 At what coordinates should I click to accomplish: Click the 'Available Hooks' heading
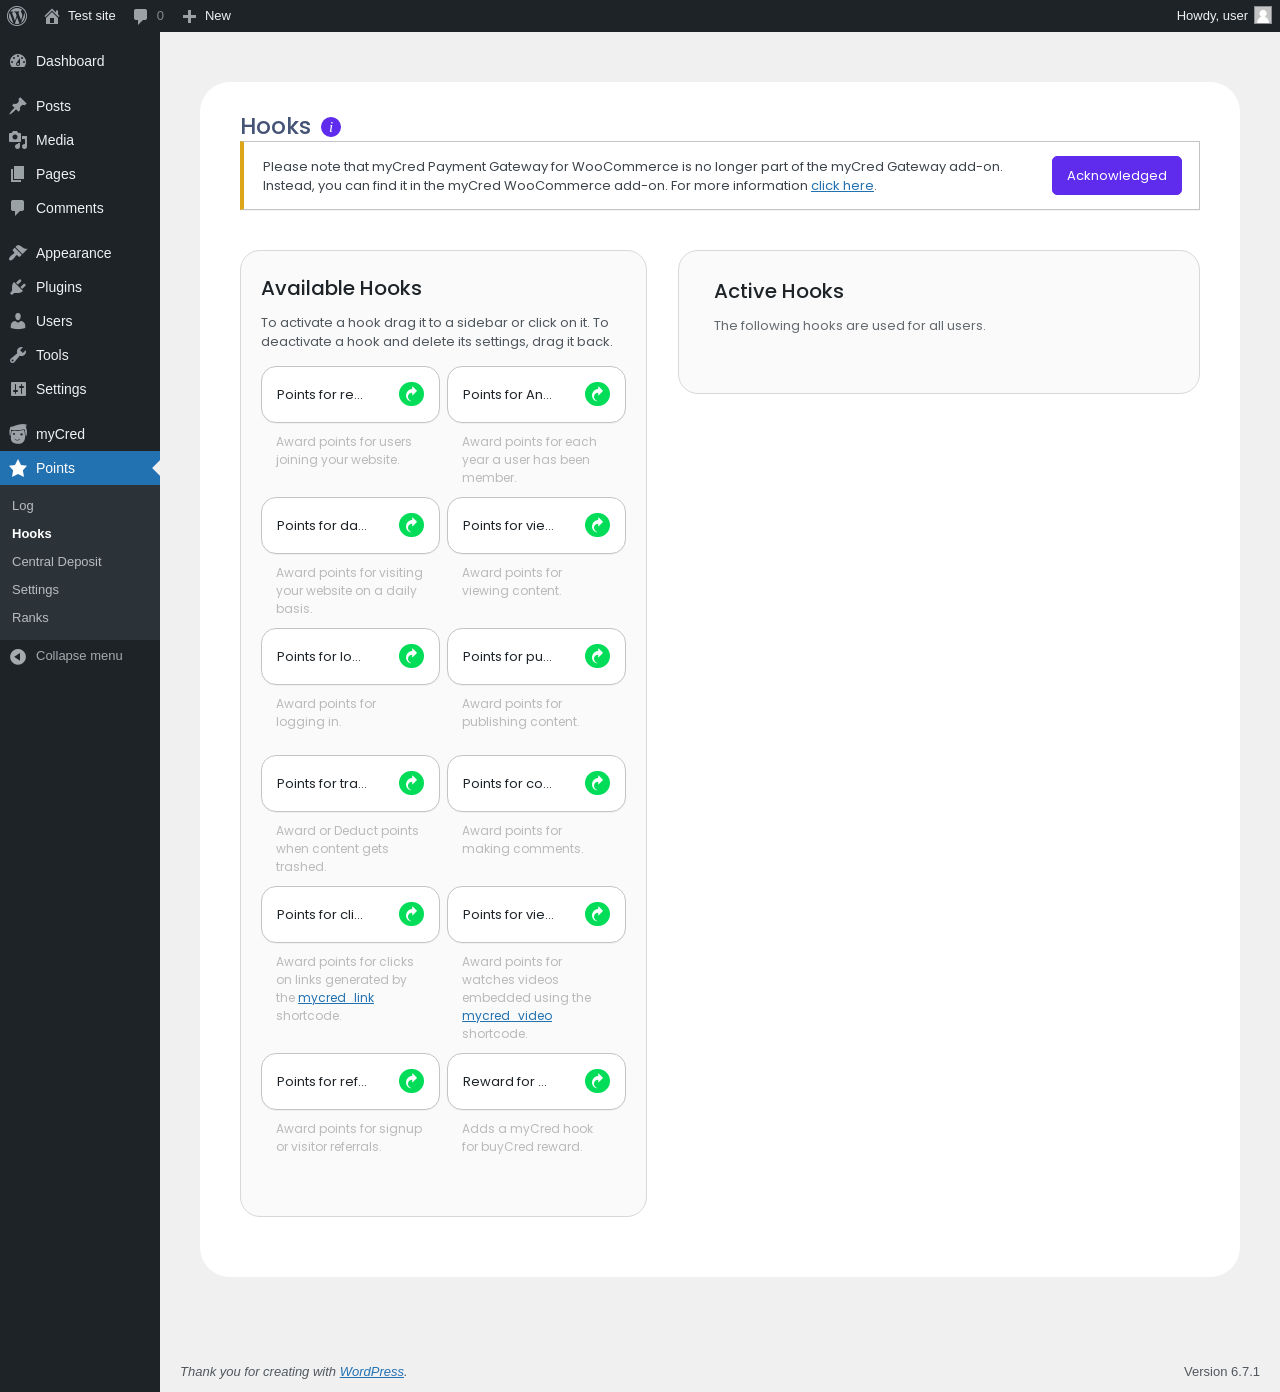[342, 288]
